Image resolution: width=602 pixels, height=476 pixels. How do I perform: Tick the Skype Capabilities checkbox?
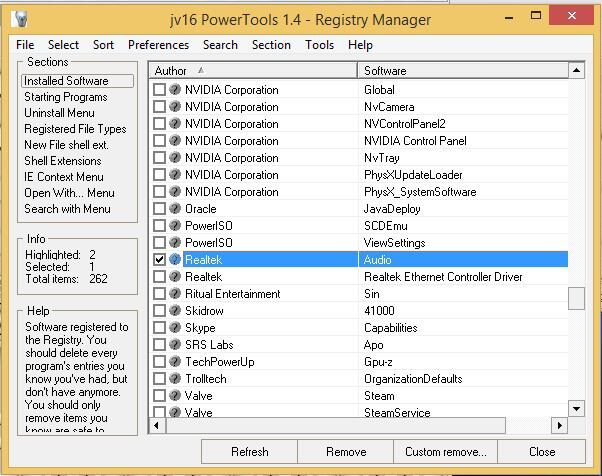(x=159, y=327)
